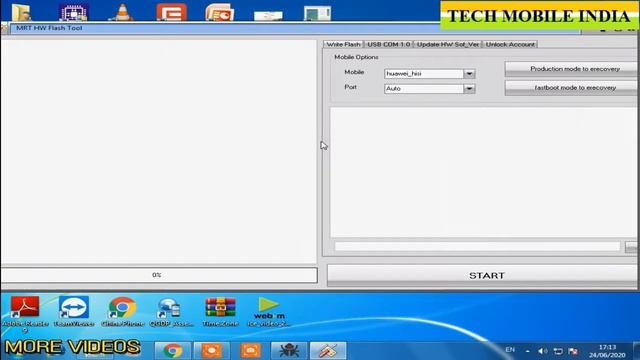Viewport: 640px width, 360px height.
Task: Open the Chrome desktop shortcut
Action: [122, 312]
